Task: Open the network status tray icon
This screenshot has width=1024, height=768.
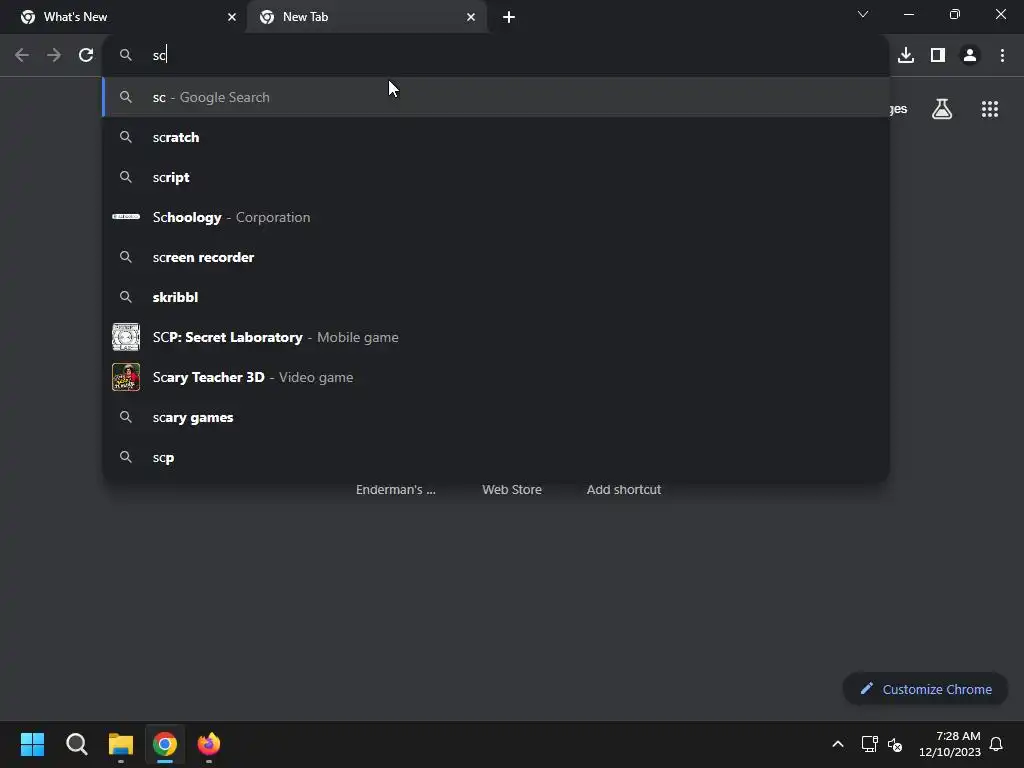Action: [869, 744]
